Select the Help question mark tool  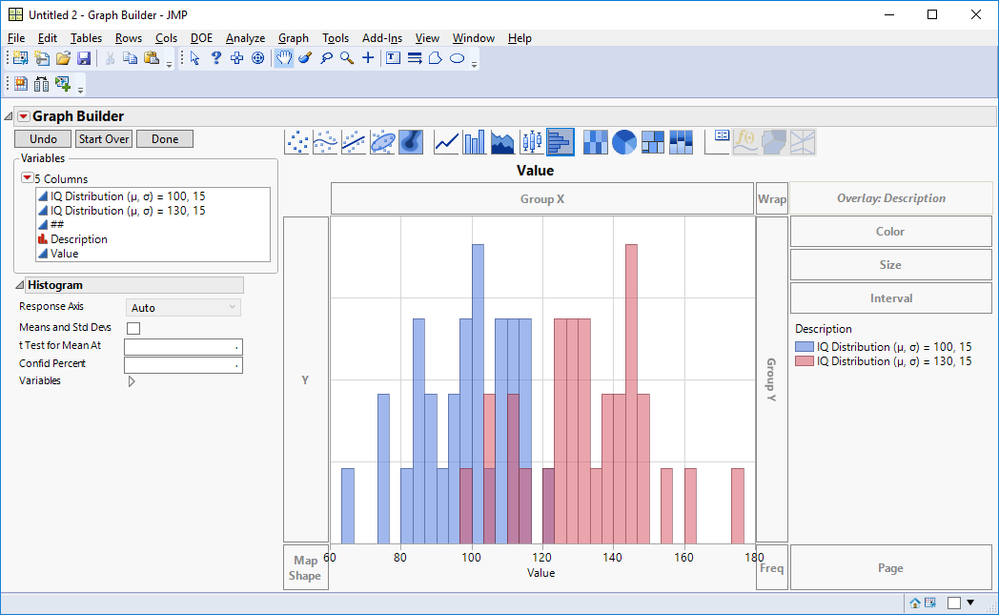216,59
